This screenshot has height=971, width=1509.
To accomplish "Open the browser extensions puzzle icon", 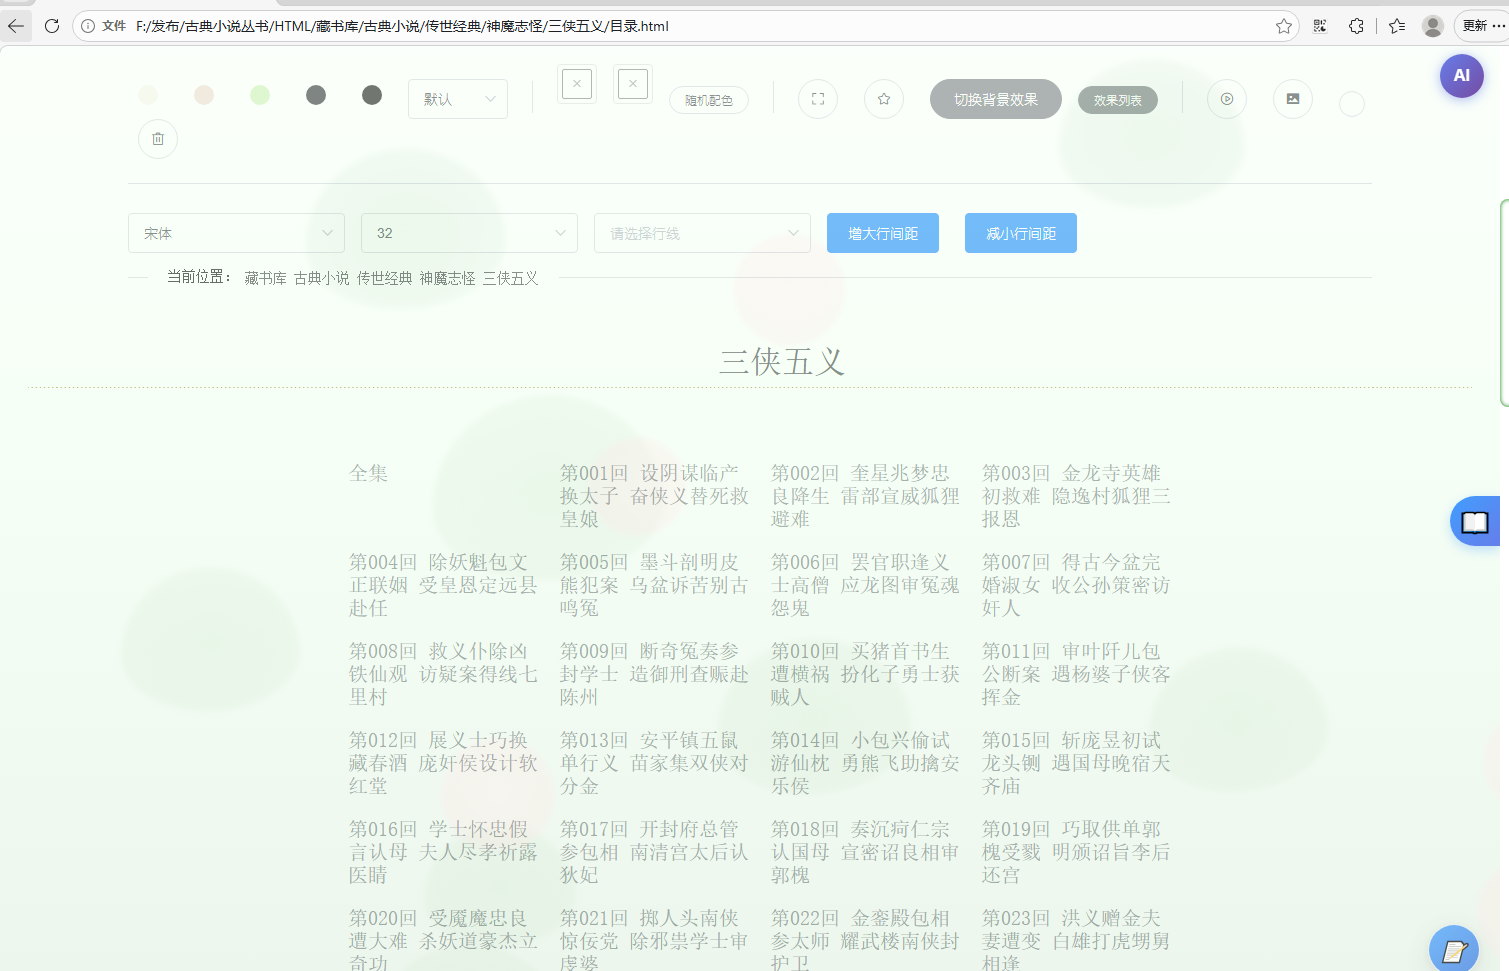I will pyautogui.click(x=1356, y=26).
